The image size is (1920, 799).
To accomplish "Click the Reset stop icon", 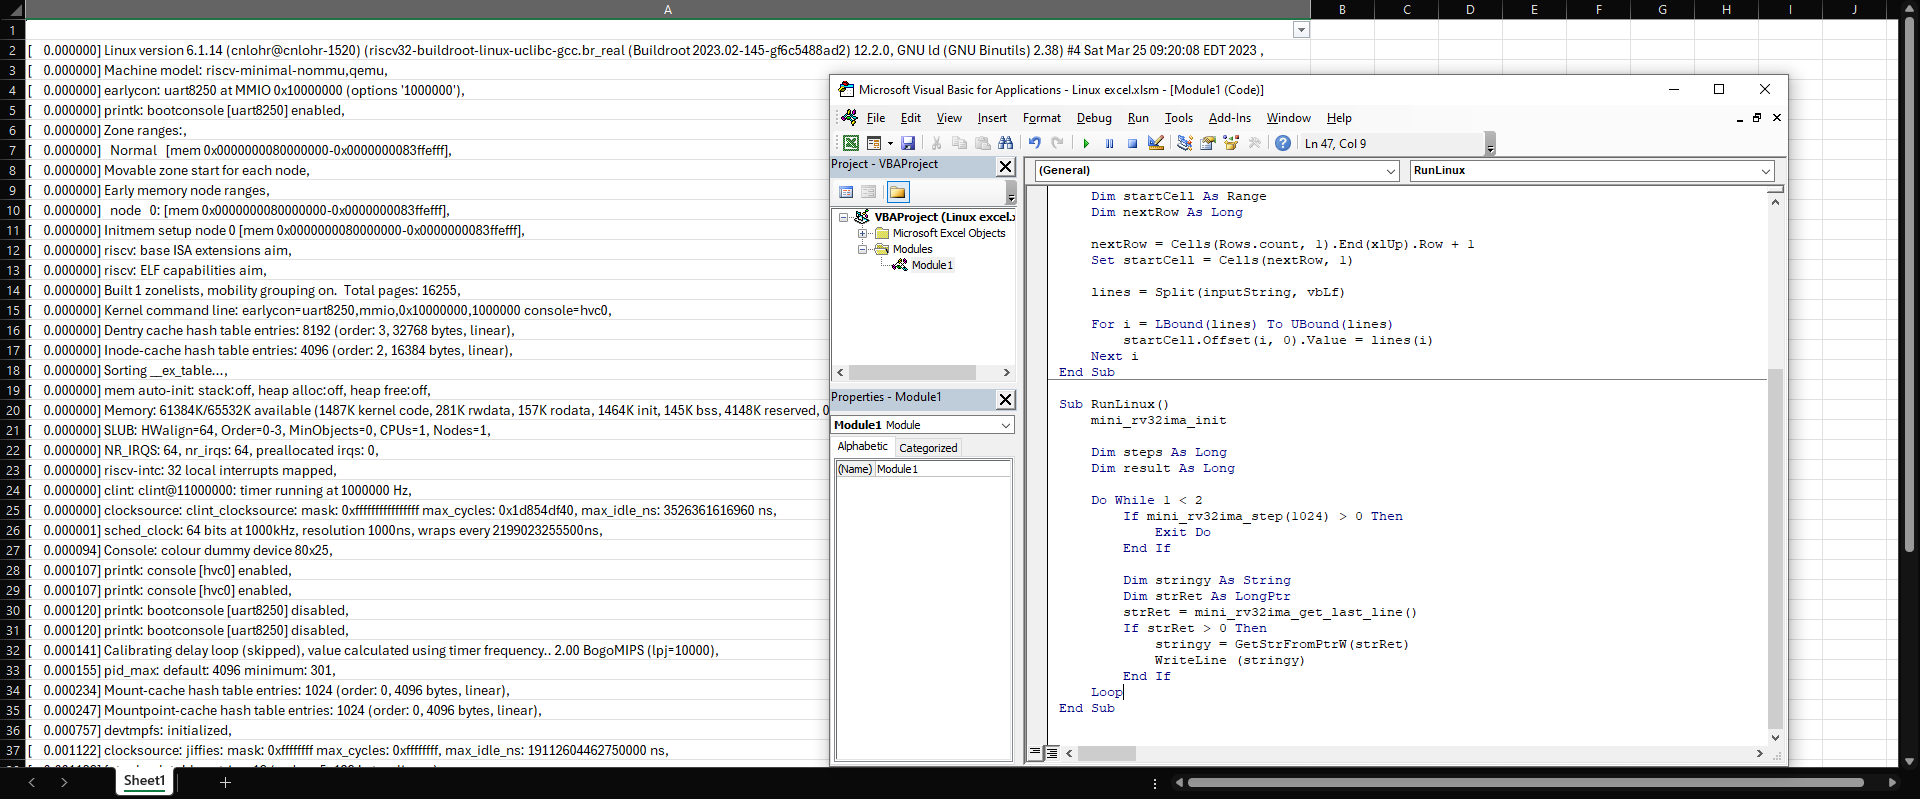I will coord(1132,143).
